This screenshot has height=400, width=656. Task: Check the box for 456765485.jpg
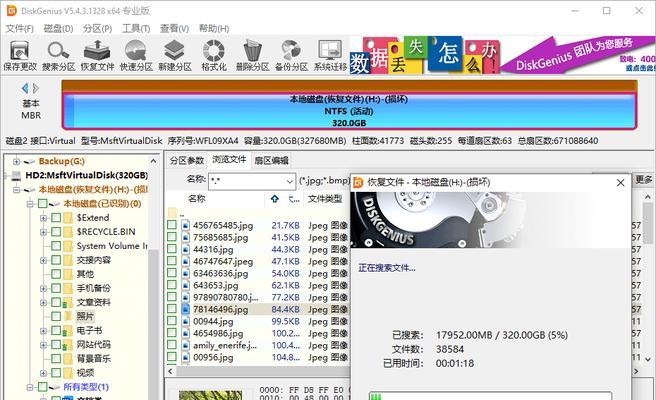pyautogui.click(x=172, y=225)
